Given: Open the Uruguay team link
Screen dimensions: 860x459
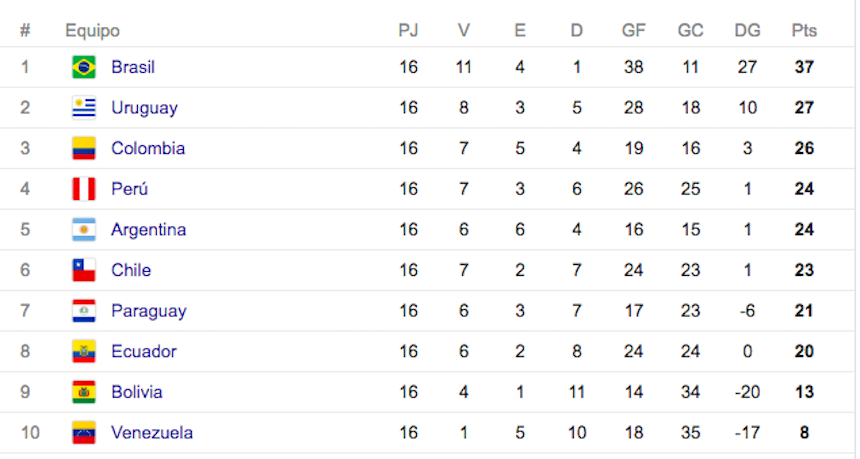Looking at the screenshot, I should (x=144, y=108).
